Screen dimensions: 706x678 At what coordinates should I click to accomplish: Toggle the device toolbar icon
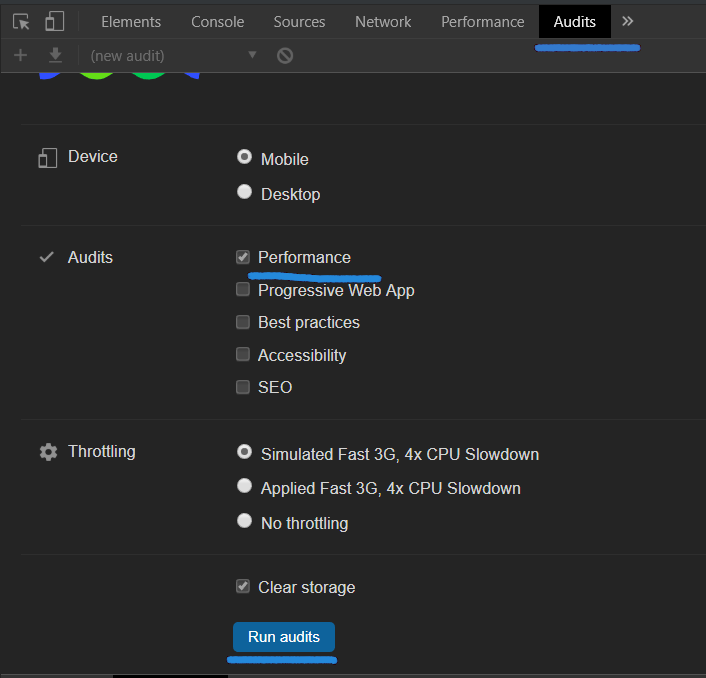54,21
